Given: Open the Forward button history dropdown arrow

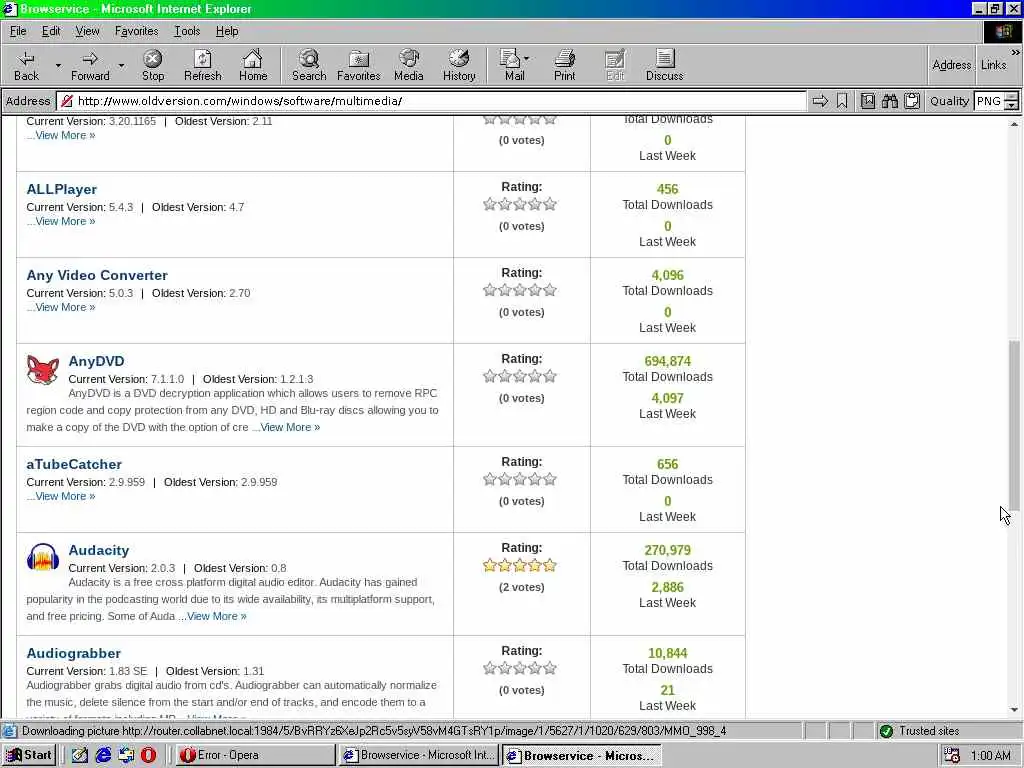Looking at the screenshot, I should click(121, 65).
